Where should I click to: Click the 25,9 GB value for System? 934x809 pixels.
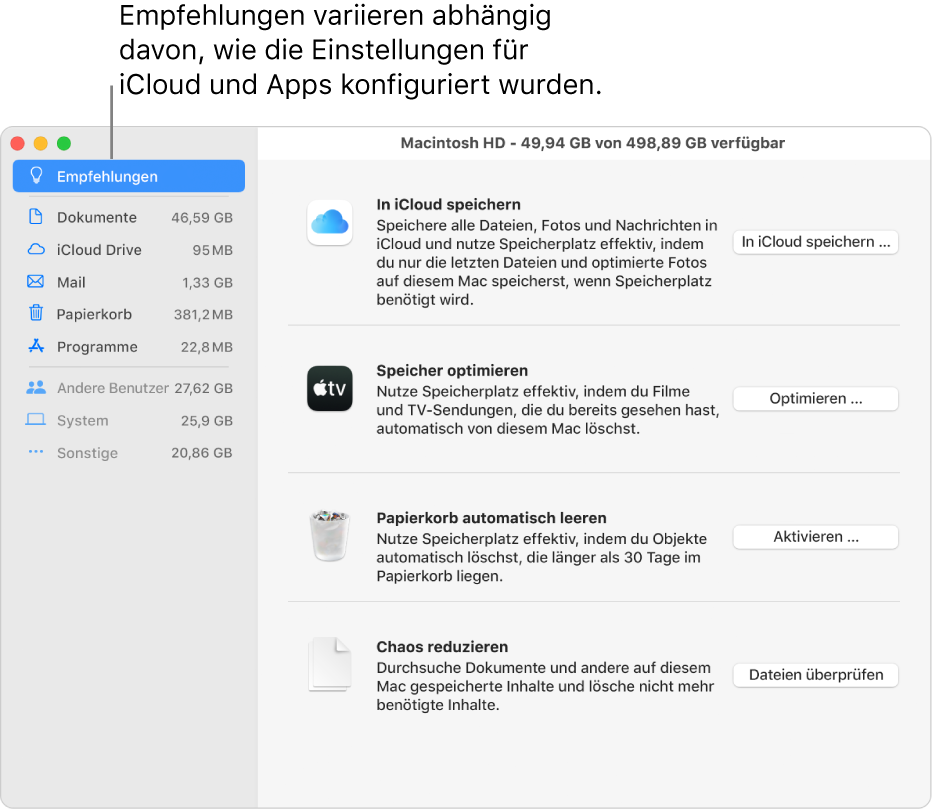point(207,421)
